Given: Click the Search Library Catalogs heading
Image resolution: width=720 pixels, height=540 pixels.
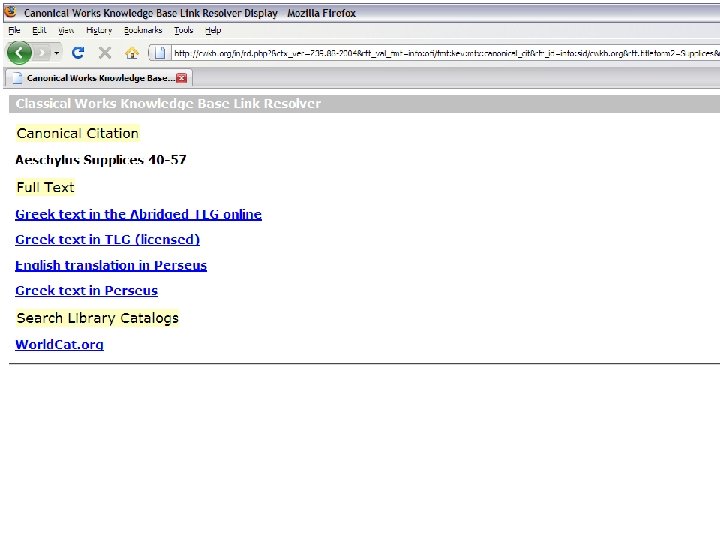Looking at the screenshot, I should (97, 318).
